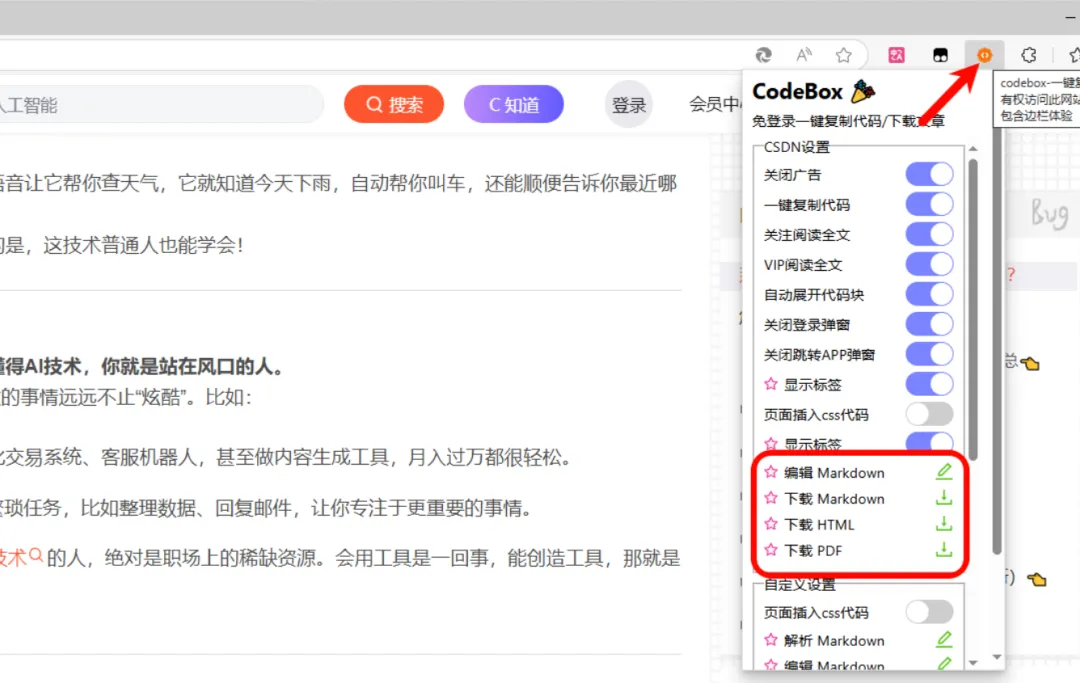1080x683 pixels.
Task: Click the CodeBox title text
Action: [x=798, y=91]
